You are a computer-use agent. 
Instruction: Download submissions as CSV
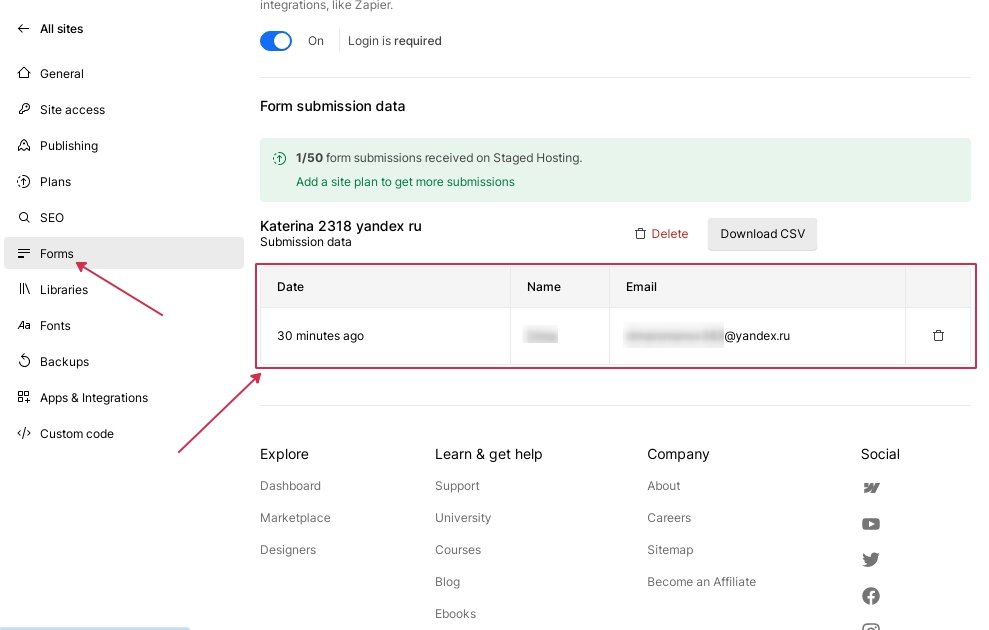pos(762,234)
